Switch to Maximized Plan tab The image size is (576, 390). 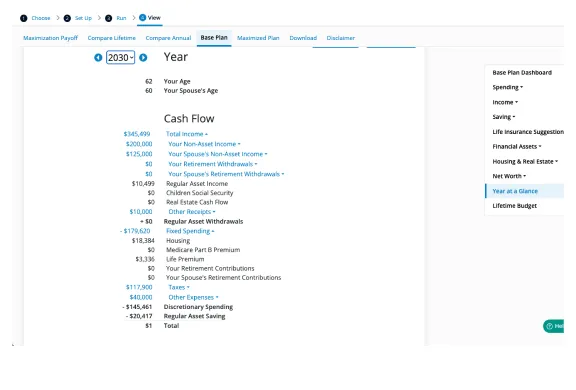258,38
